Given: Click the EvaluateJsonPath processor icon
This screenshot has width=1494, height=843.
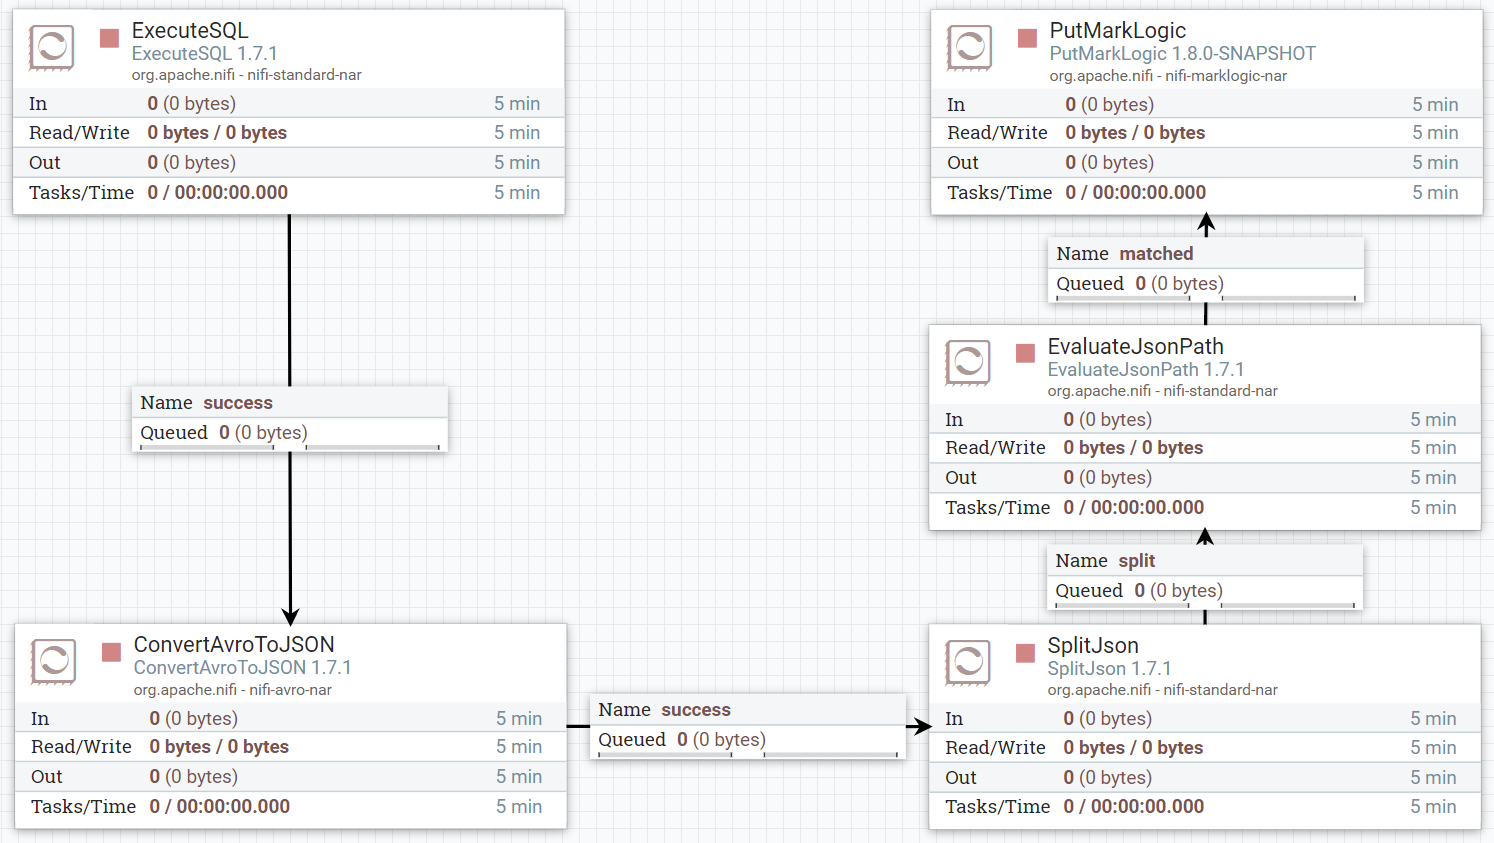Looking at the screenshot, I should (x=967, y=362).
